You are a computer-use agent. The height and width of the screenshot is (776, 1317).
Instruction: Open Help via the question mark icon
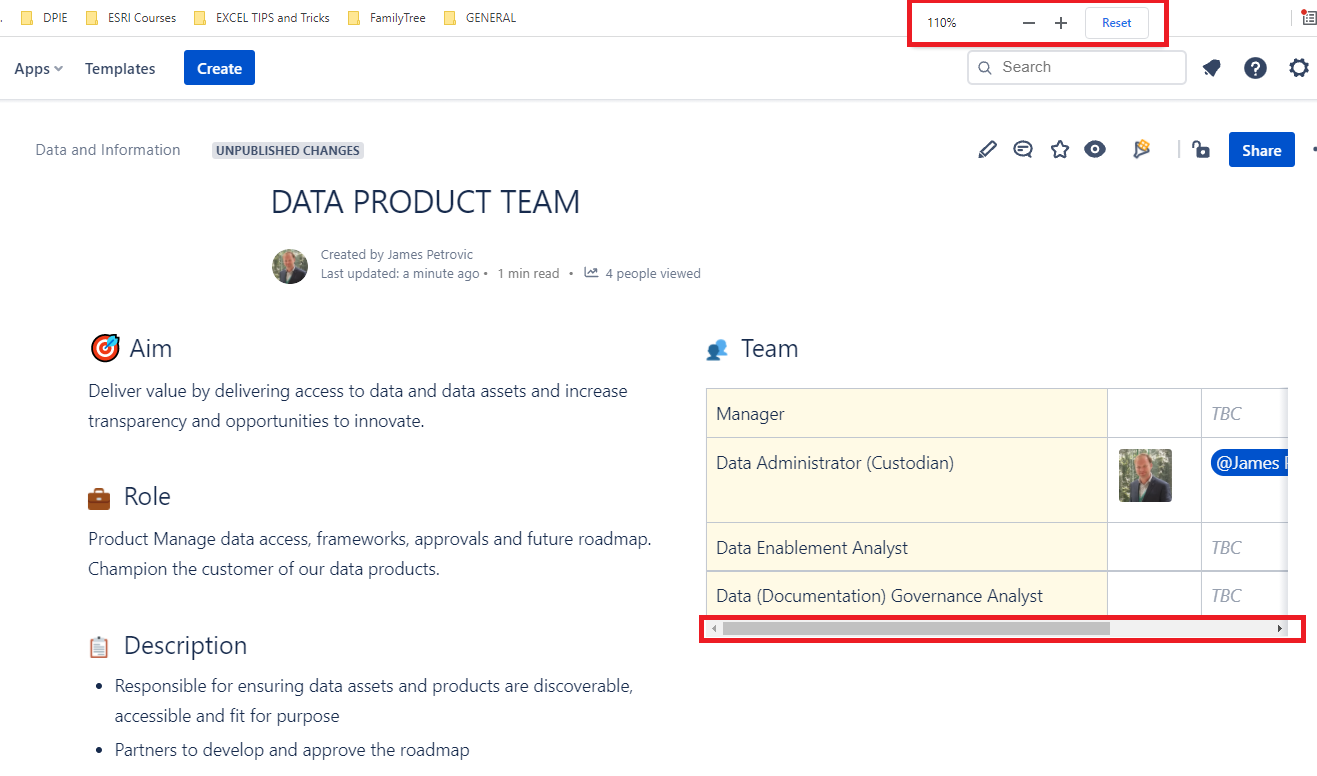pyautogui.click(x=1255, y=67)
